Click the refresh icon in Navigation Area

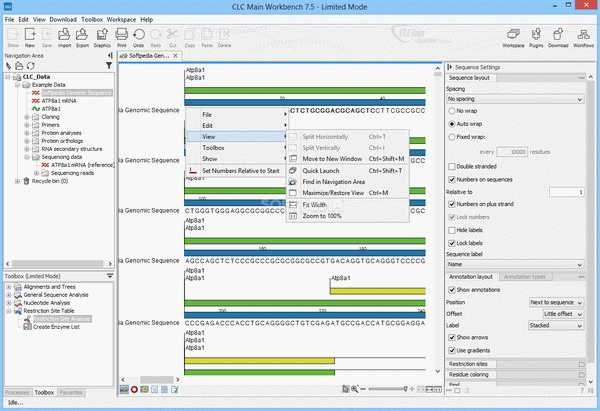[x=31, y=66]
